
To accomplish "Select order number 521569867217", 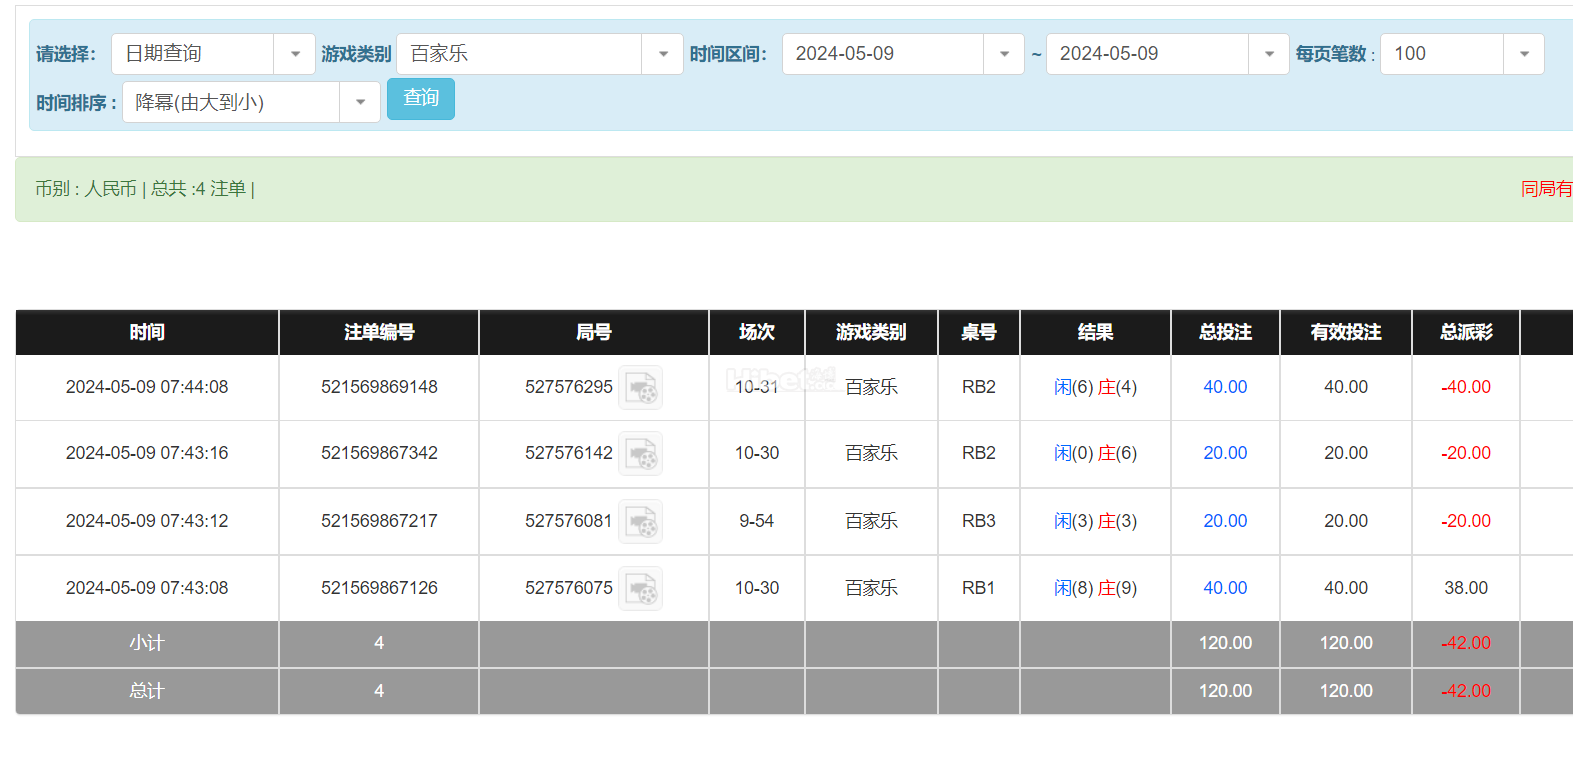I will tap(379, 521).
